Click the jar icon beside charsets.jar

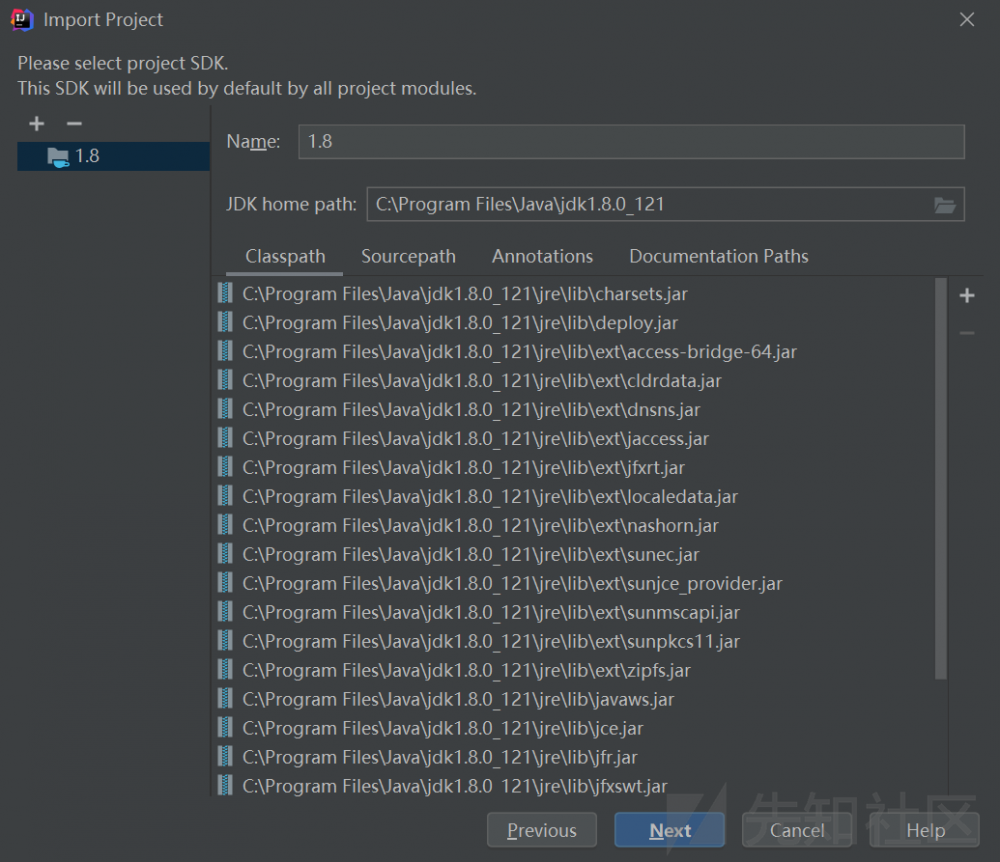click(225, 293)
